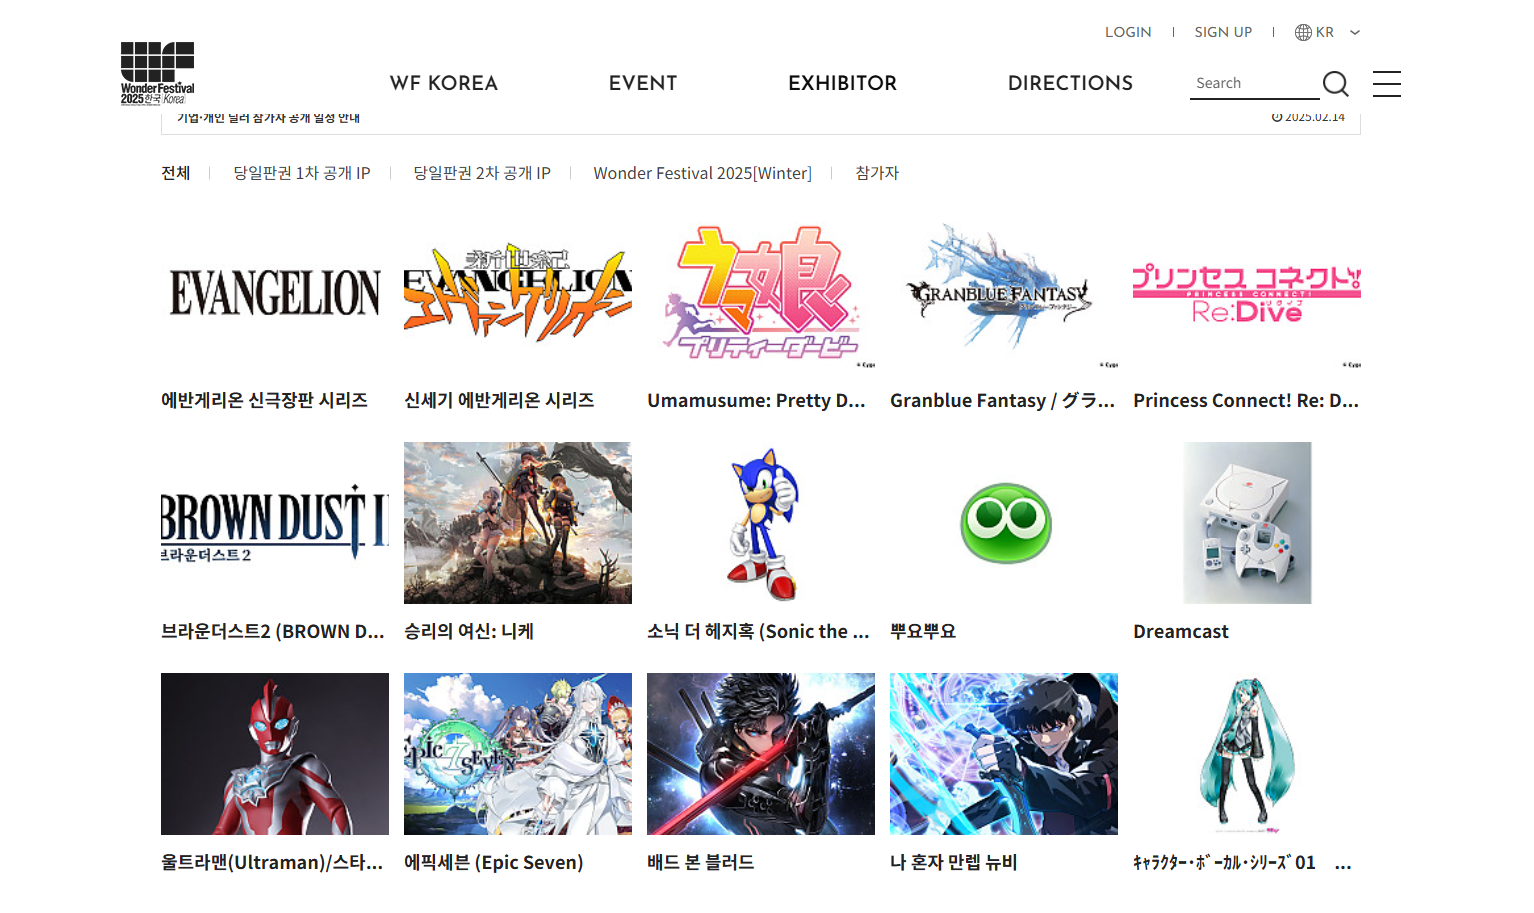Select the 참가자 filter tab
The width and height of the screenshot is (1534, 913).
(x=877, y=173)
